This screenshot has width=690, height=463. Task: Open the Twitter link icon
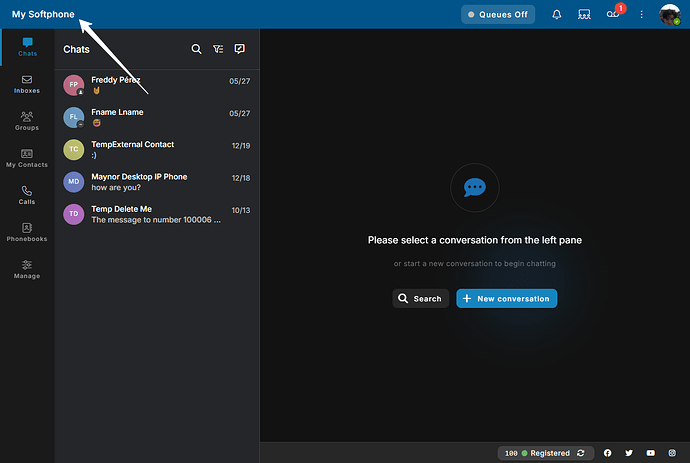[x=629, y=453]
